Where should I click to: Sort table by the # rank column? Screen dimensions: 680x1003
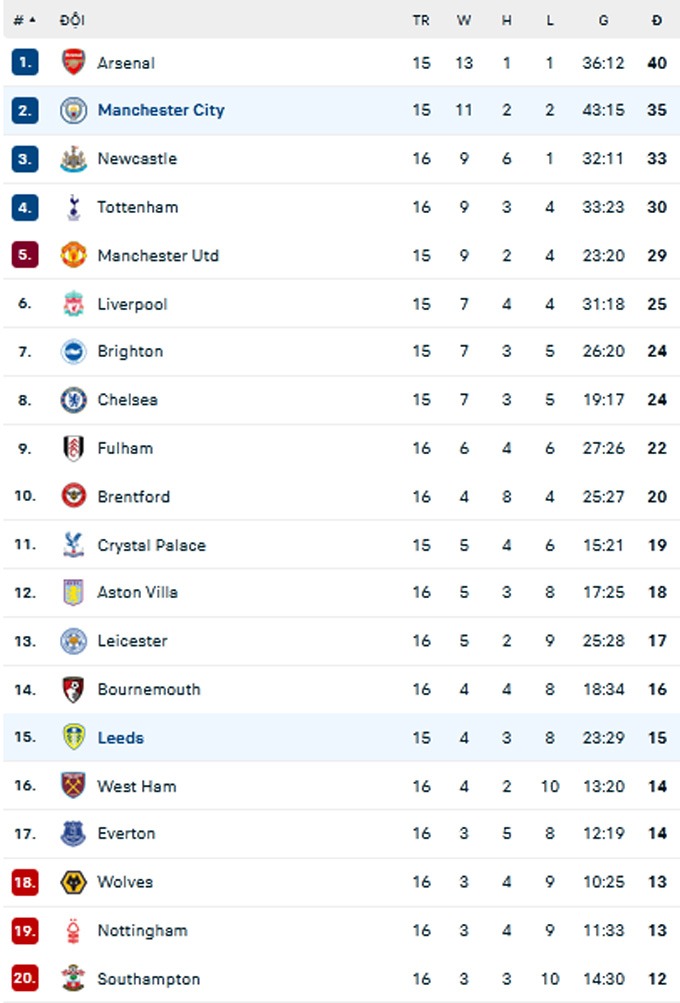tap(24, 19)
